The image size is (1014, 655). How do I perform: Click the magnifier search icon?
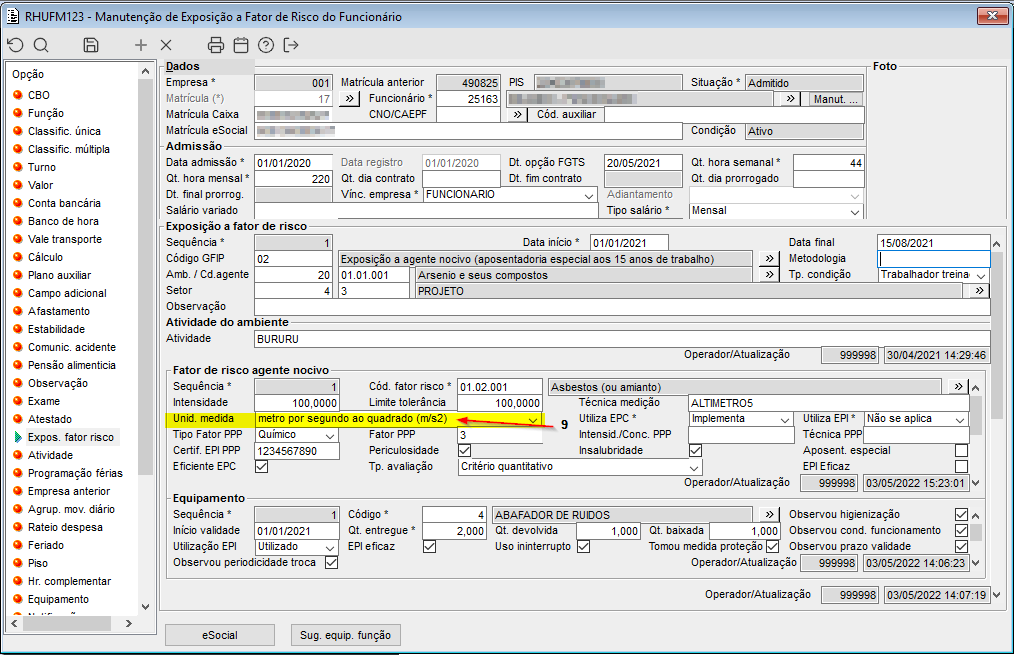tap(41, 45)
